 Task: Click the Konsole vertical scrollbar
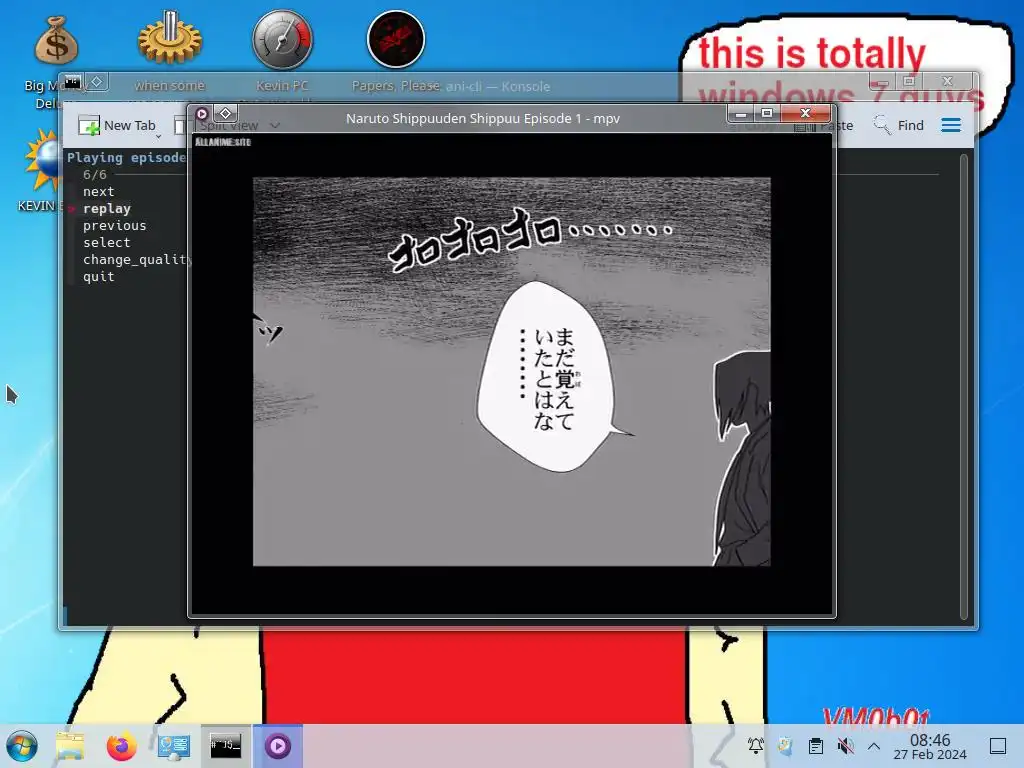click(964, 387)
